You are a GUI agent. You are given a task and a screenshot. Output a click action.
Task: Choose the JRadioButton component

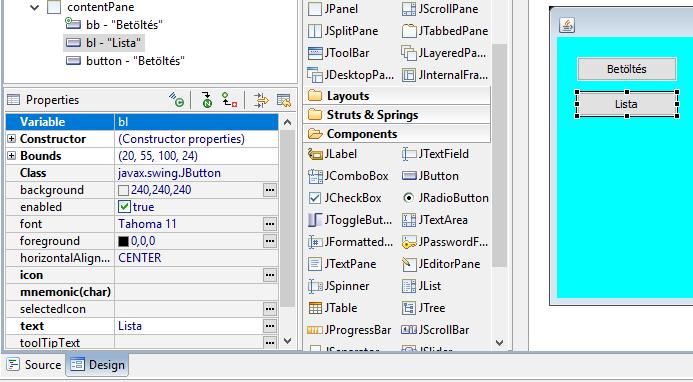tap(445, 198)
